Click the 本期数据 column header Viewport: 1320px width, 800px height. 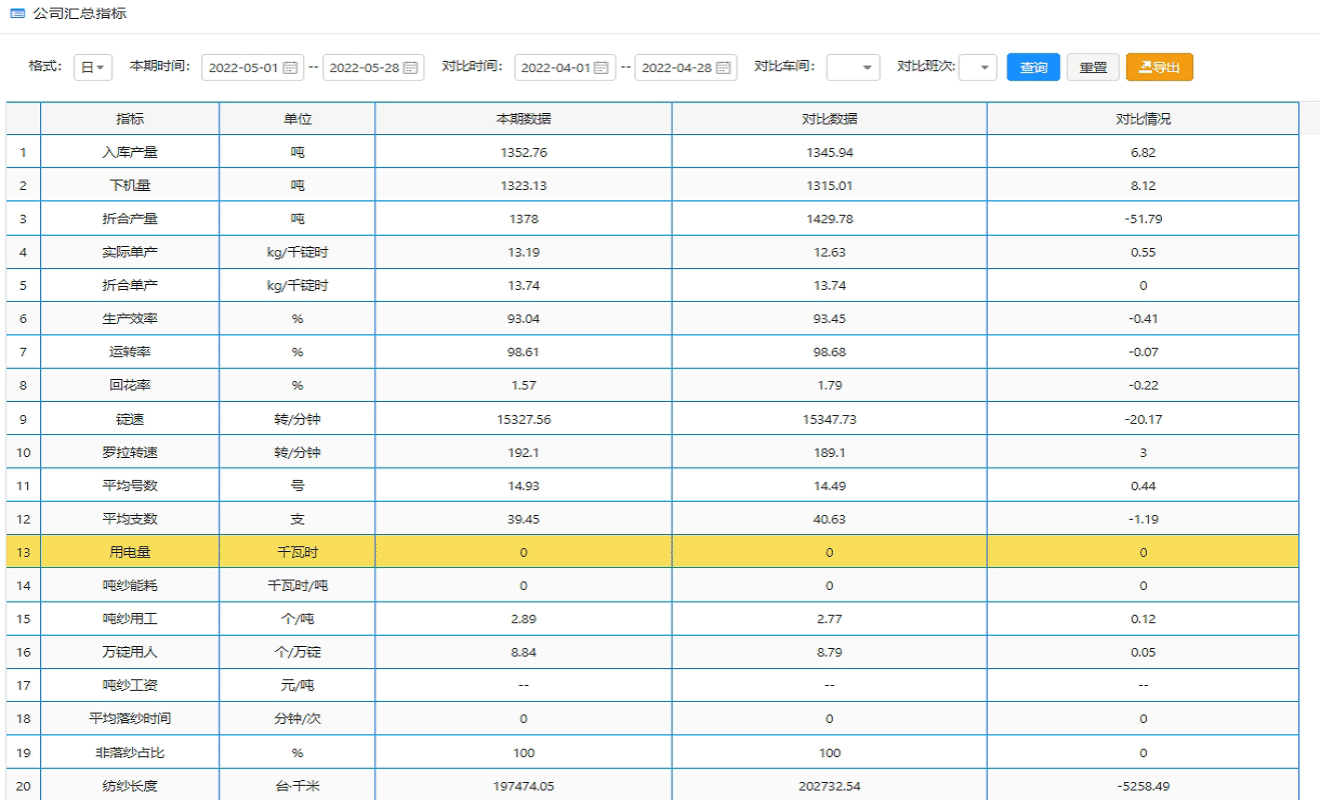click(524, 119)
